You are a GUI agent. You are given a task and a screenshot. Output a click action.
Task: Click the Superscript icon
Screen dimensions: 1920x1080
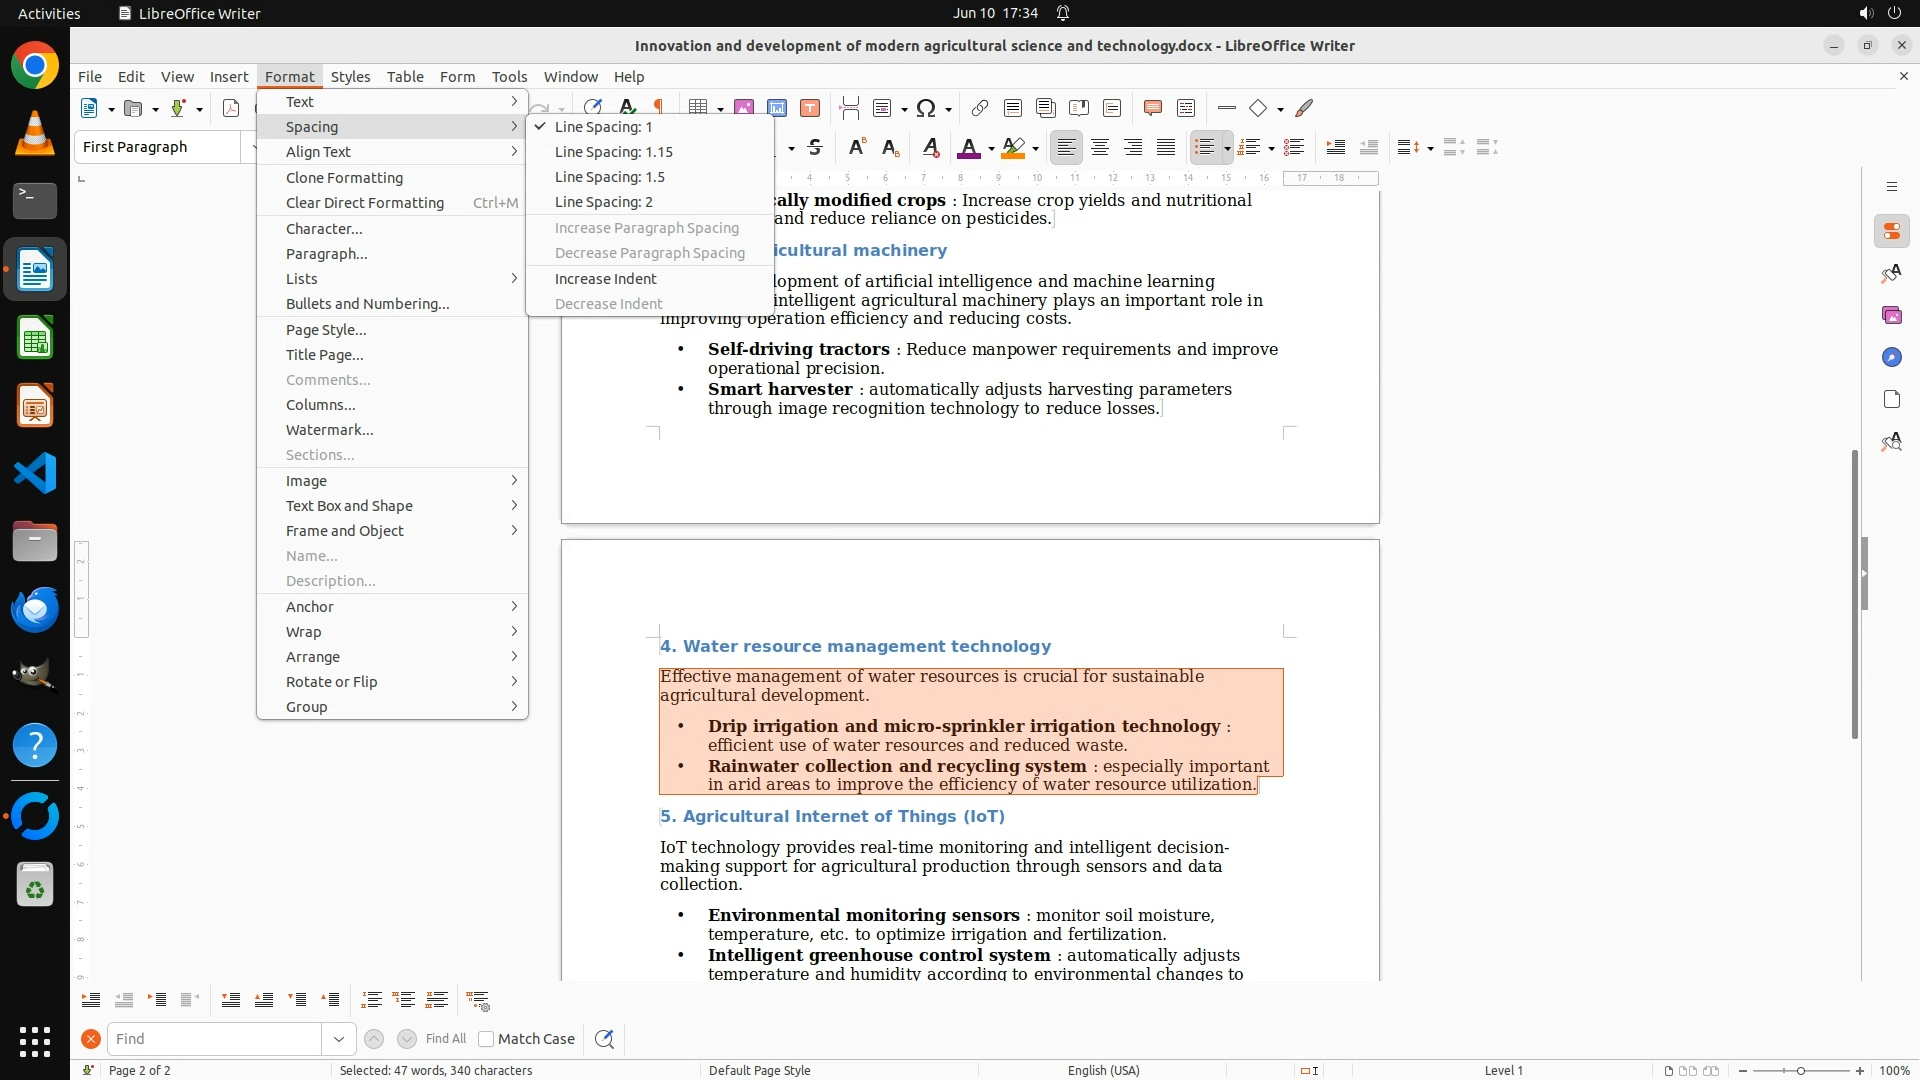857,148
